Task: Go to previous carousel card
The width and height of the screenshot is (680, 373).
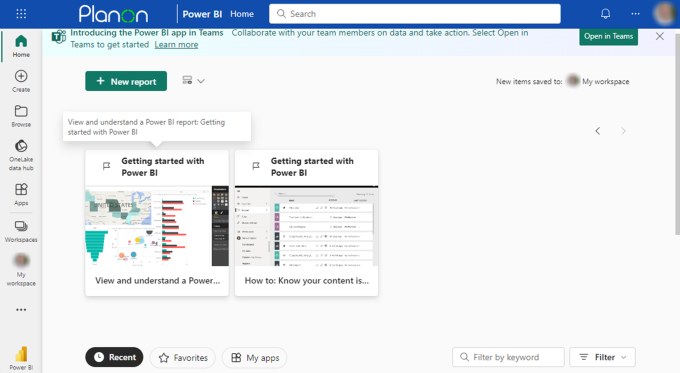Action: (598, 131)
